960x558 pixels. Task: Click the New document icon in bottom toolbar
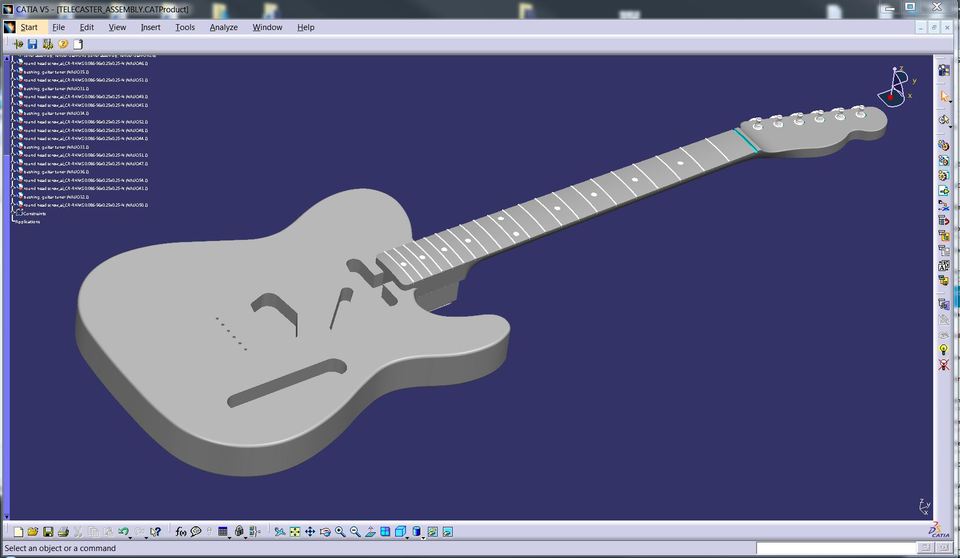[x=18, y=532]
